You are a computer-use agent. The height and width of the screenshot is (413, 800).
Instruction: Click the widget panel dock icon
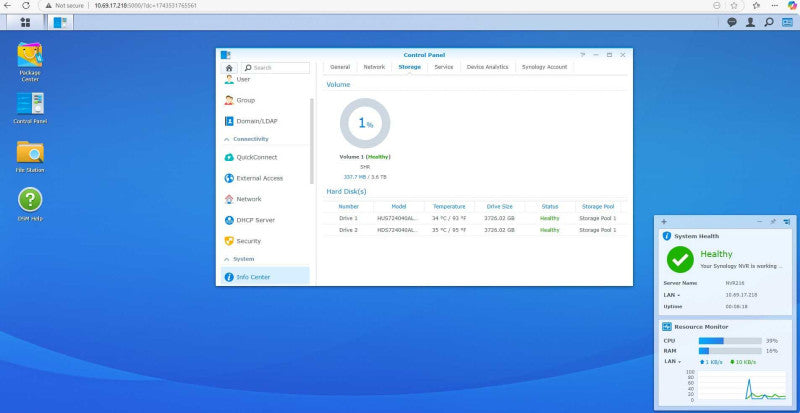[x=787, y=222]
